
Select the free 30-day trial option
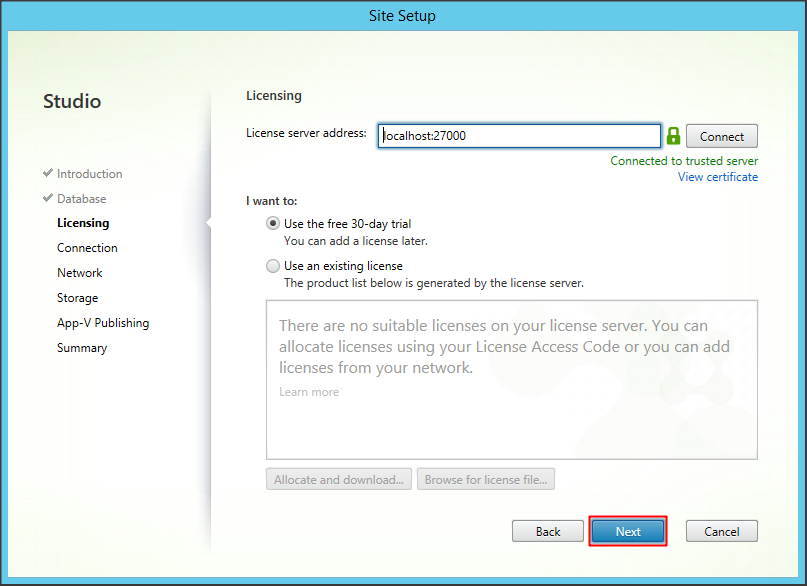[273, 224]
